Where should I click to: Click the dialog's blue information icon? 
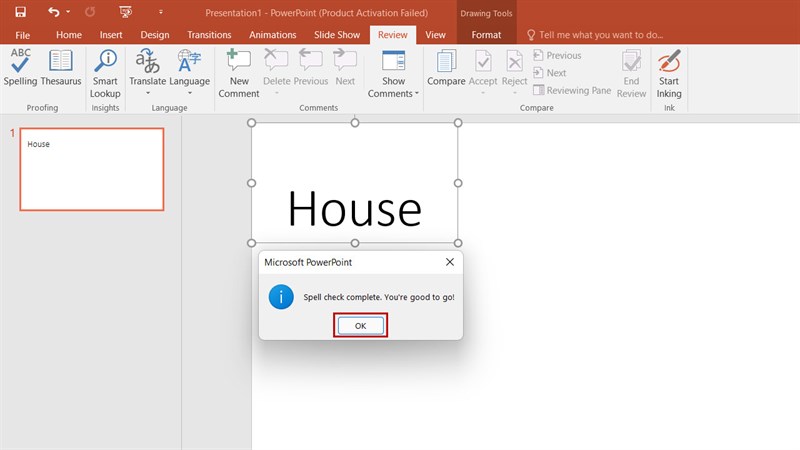[281, 297]
